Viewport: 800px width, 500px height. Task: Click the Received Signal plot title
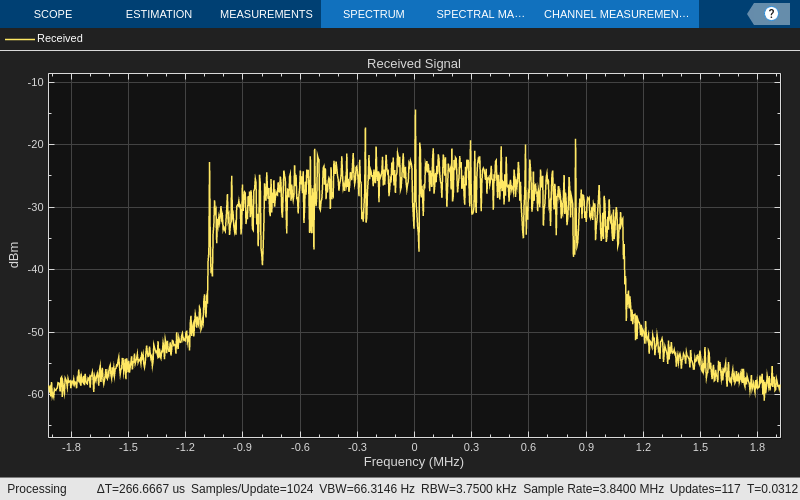pos(413,63)
